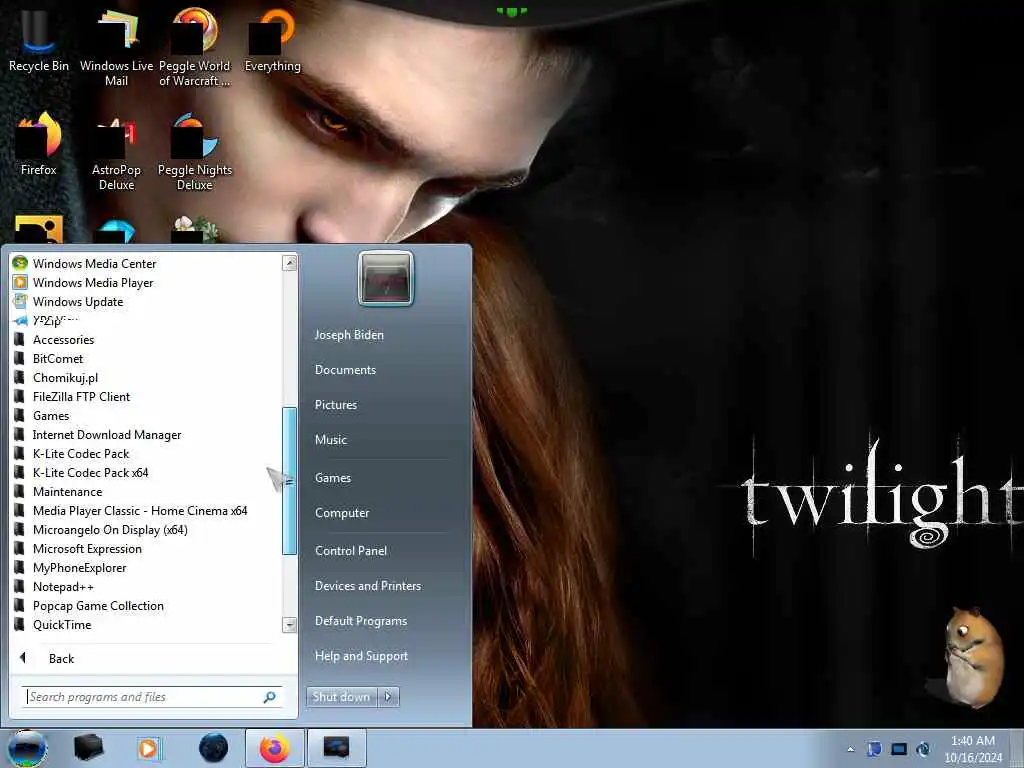
Task: Click the Windows Media Player icon in the programs list
Action: pyautogui.click(x=20, y=282)
